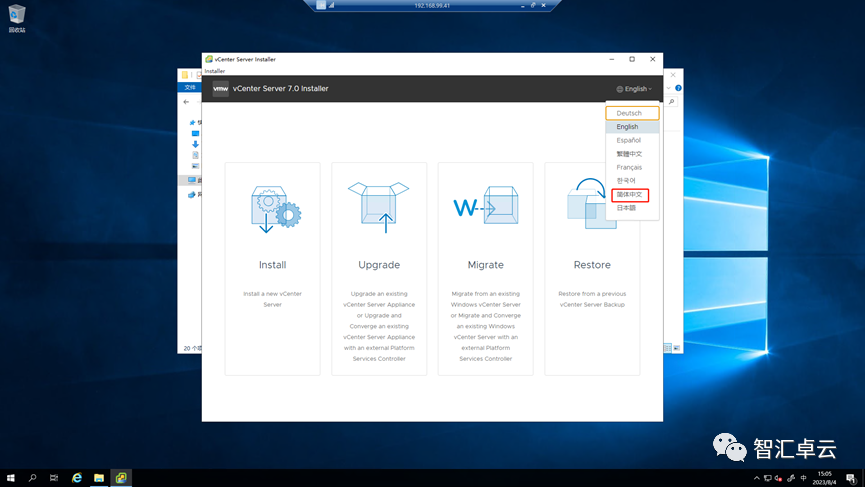Switch to File Explorer on the taskbar
865x487 pixels.
99,478
